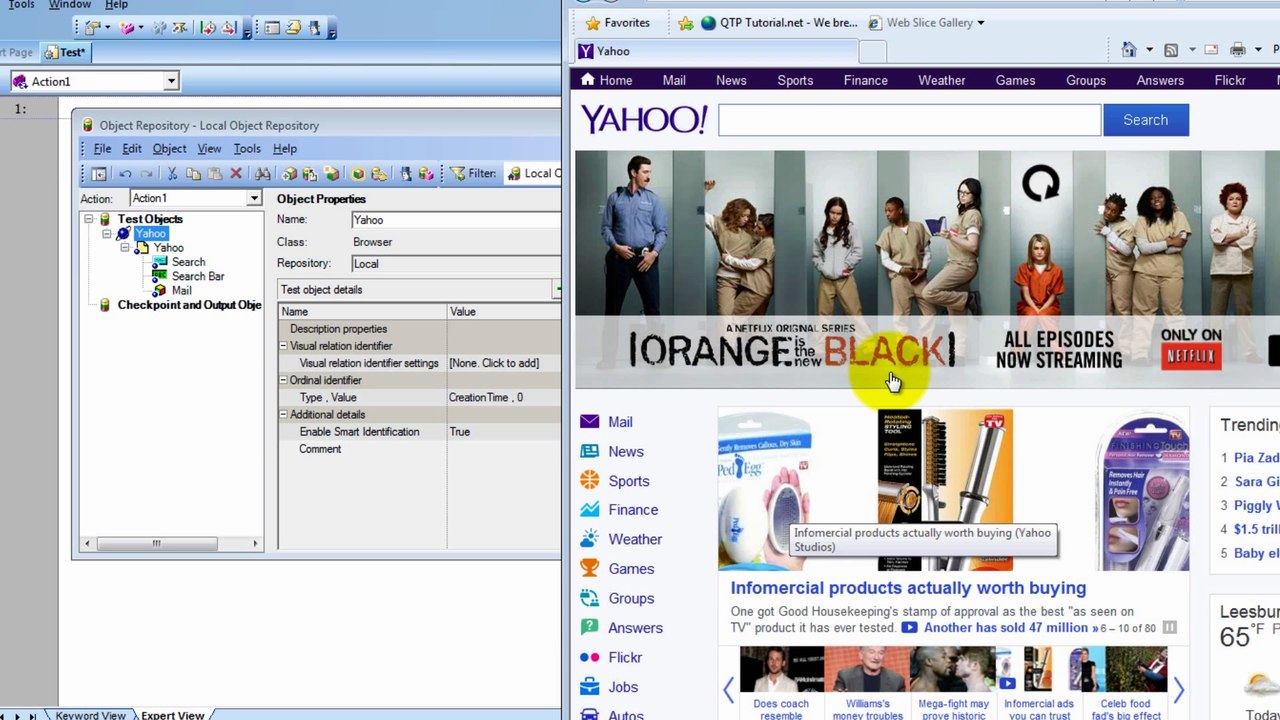
Task: Click the Paste icon in Object Repository toolbar
Action: [215, 174]
